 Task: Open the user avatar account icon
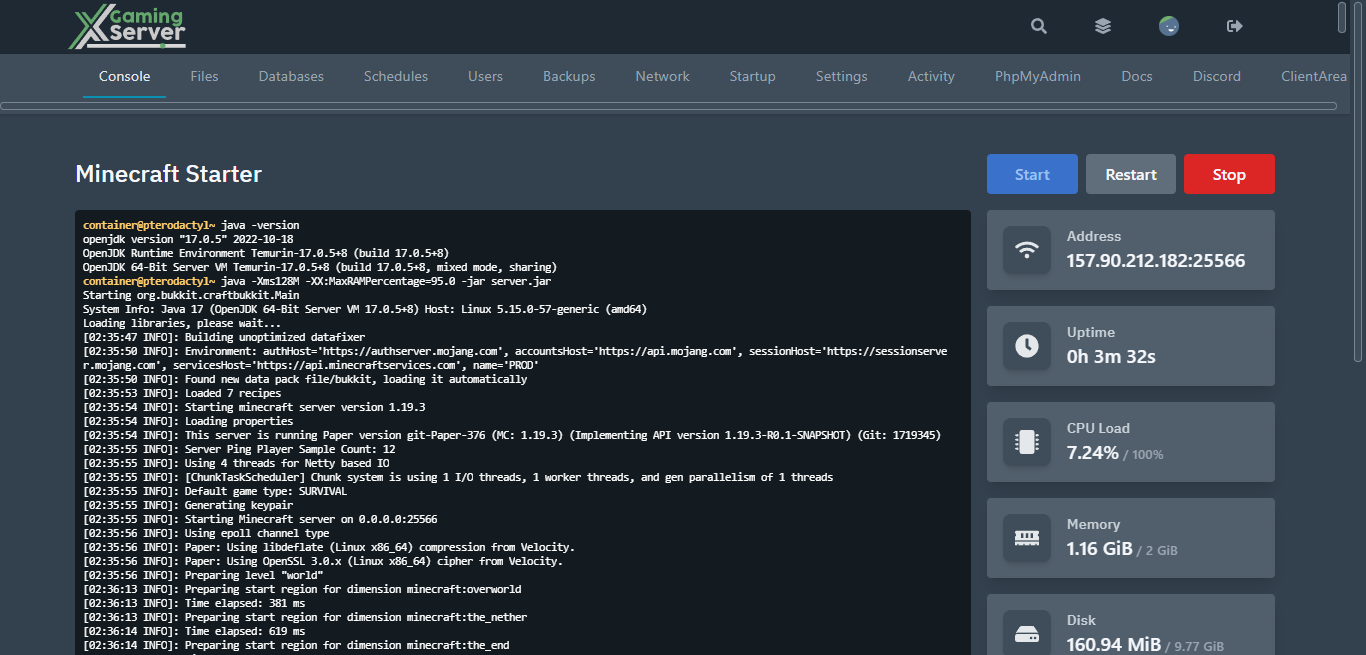[x=1168, y=27]
